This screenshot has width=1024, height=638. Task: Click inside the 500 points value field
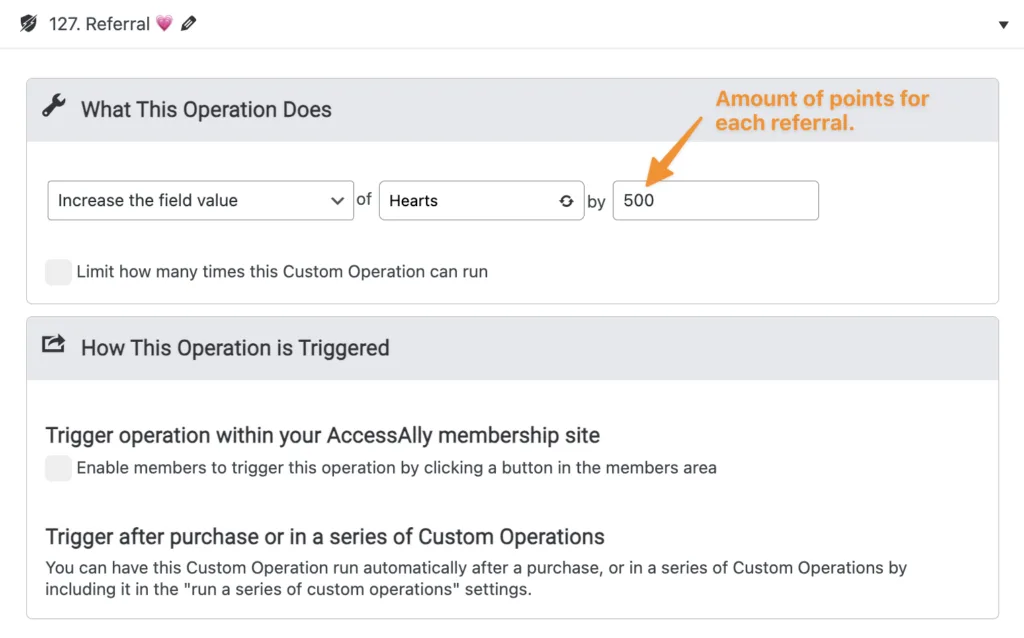click(x=716, y=200)
